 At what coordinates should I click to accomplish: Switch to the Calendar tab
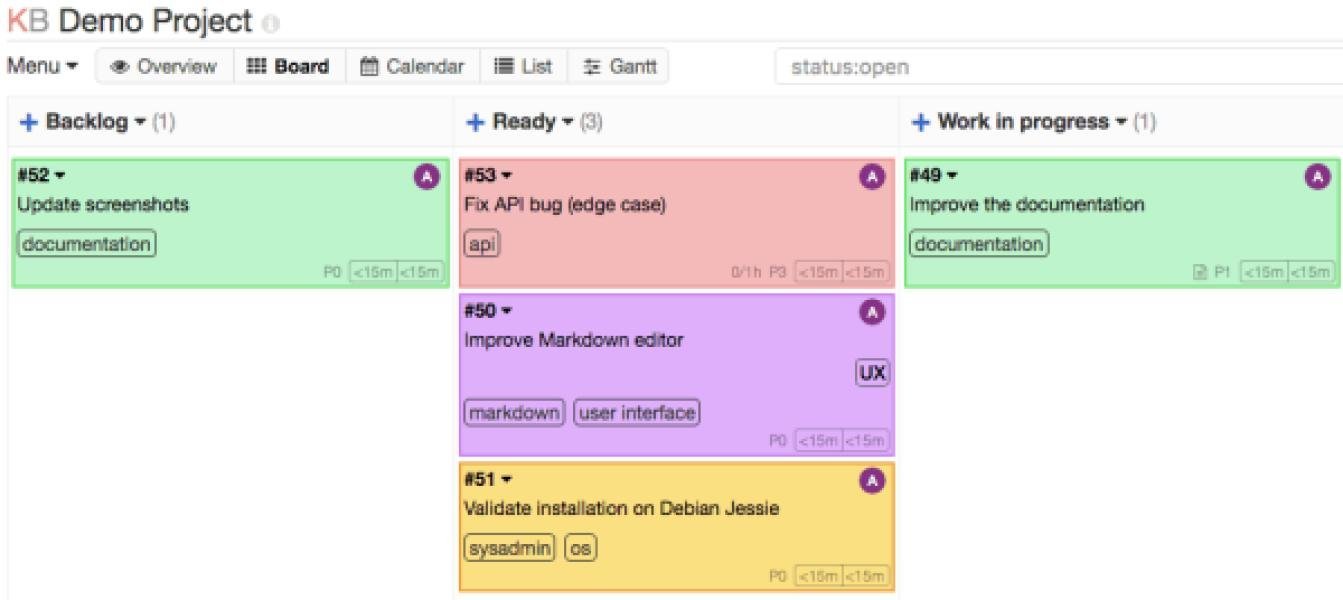click(x=412, y=66)
